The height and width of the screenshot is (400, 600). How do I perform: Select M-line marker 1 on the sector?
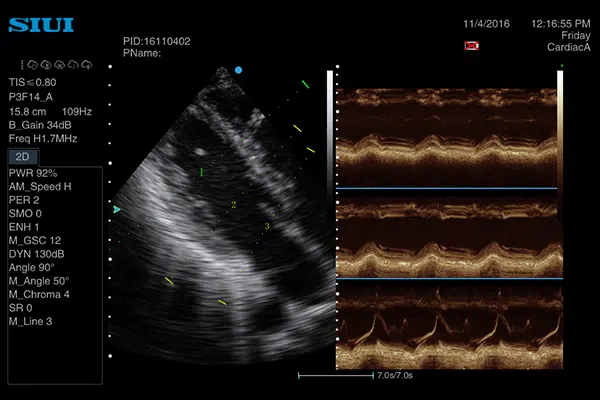click(202, 173)
